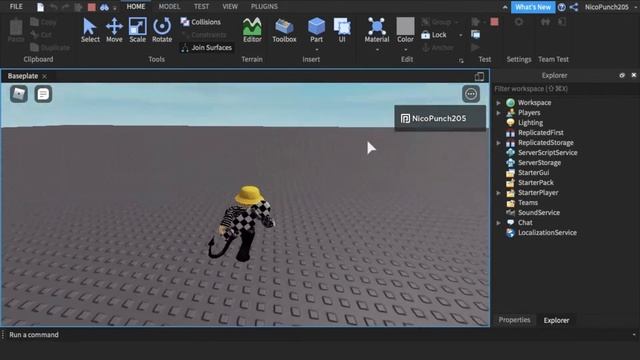Viewport: 640px width, 360px height.
Task: Expand the Workspace tree node
Action: point(498,102)
